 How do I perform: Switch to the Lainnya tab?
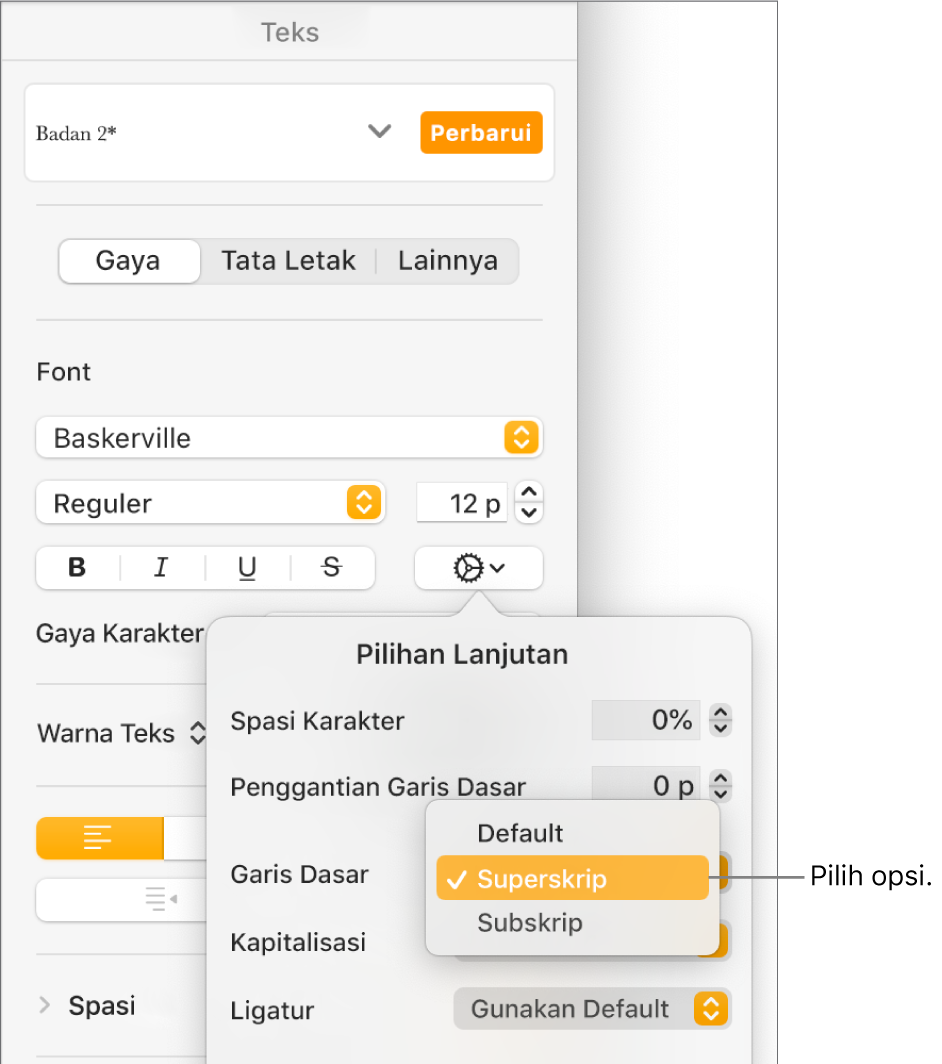point(447,261)
